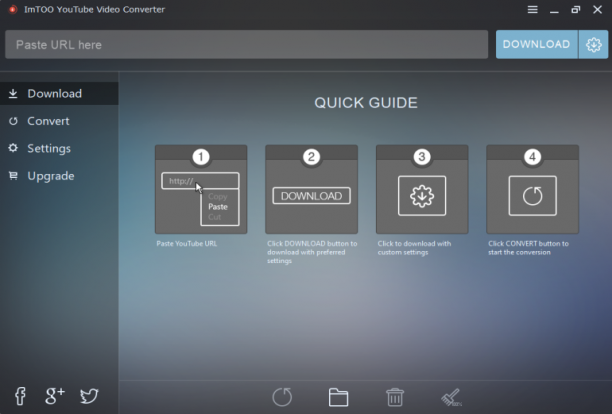
Task: Click the broom clear-list icon in bottom toolbar
Action: 452,397
